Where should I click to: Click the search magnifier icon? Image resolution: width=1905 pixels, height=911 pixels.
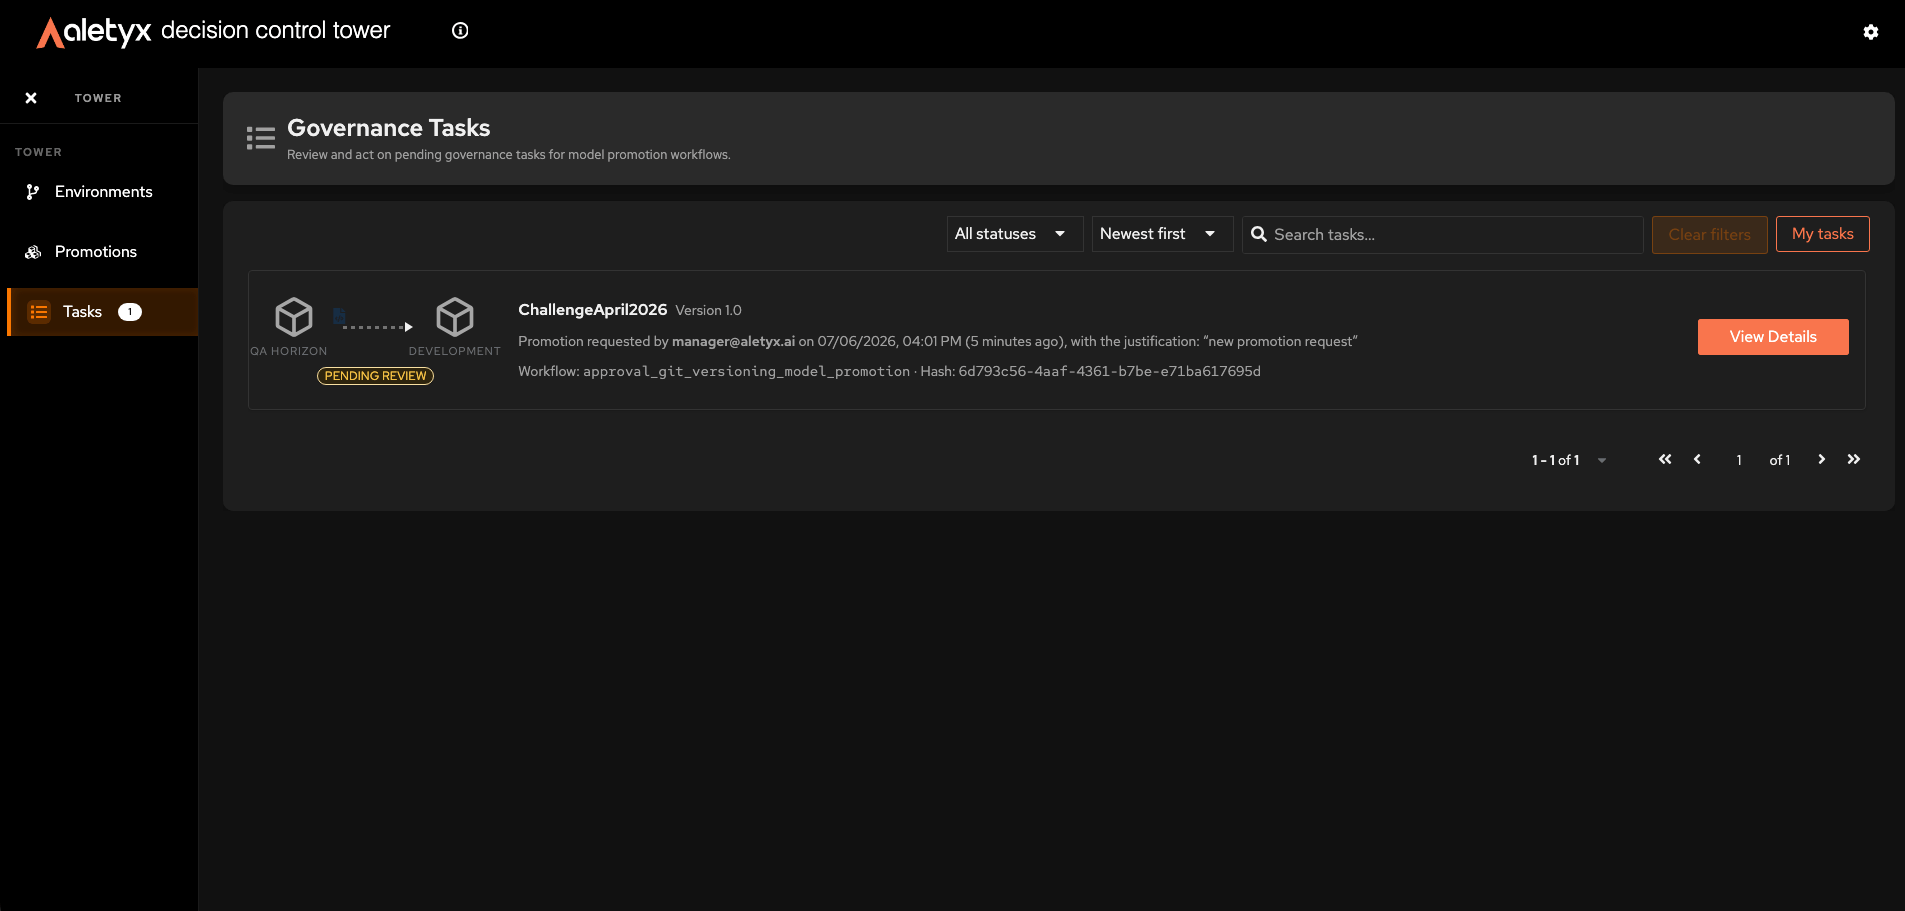tap(1259, 234)
